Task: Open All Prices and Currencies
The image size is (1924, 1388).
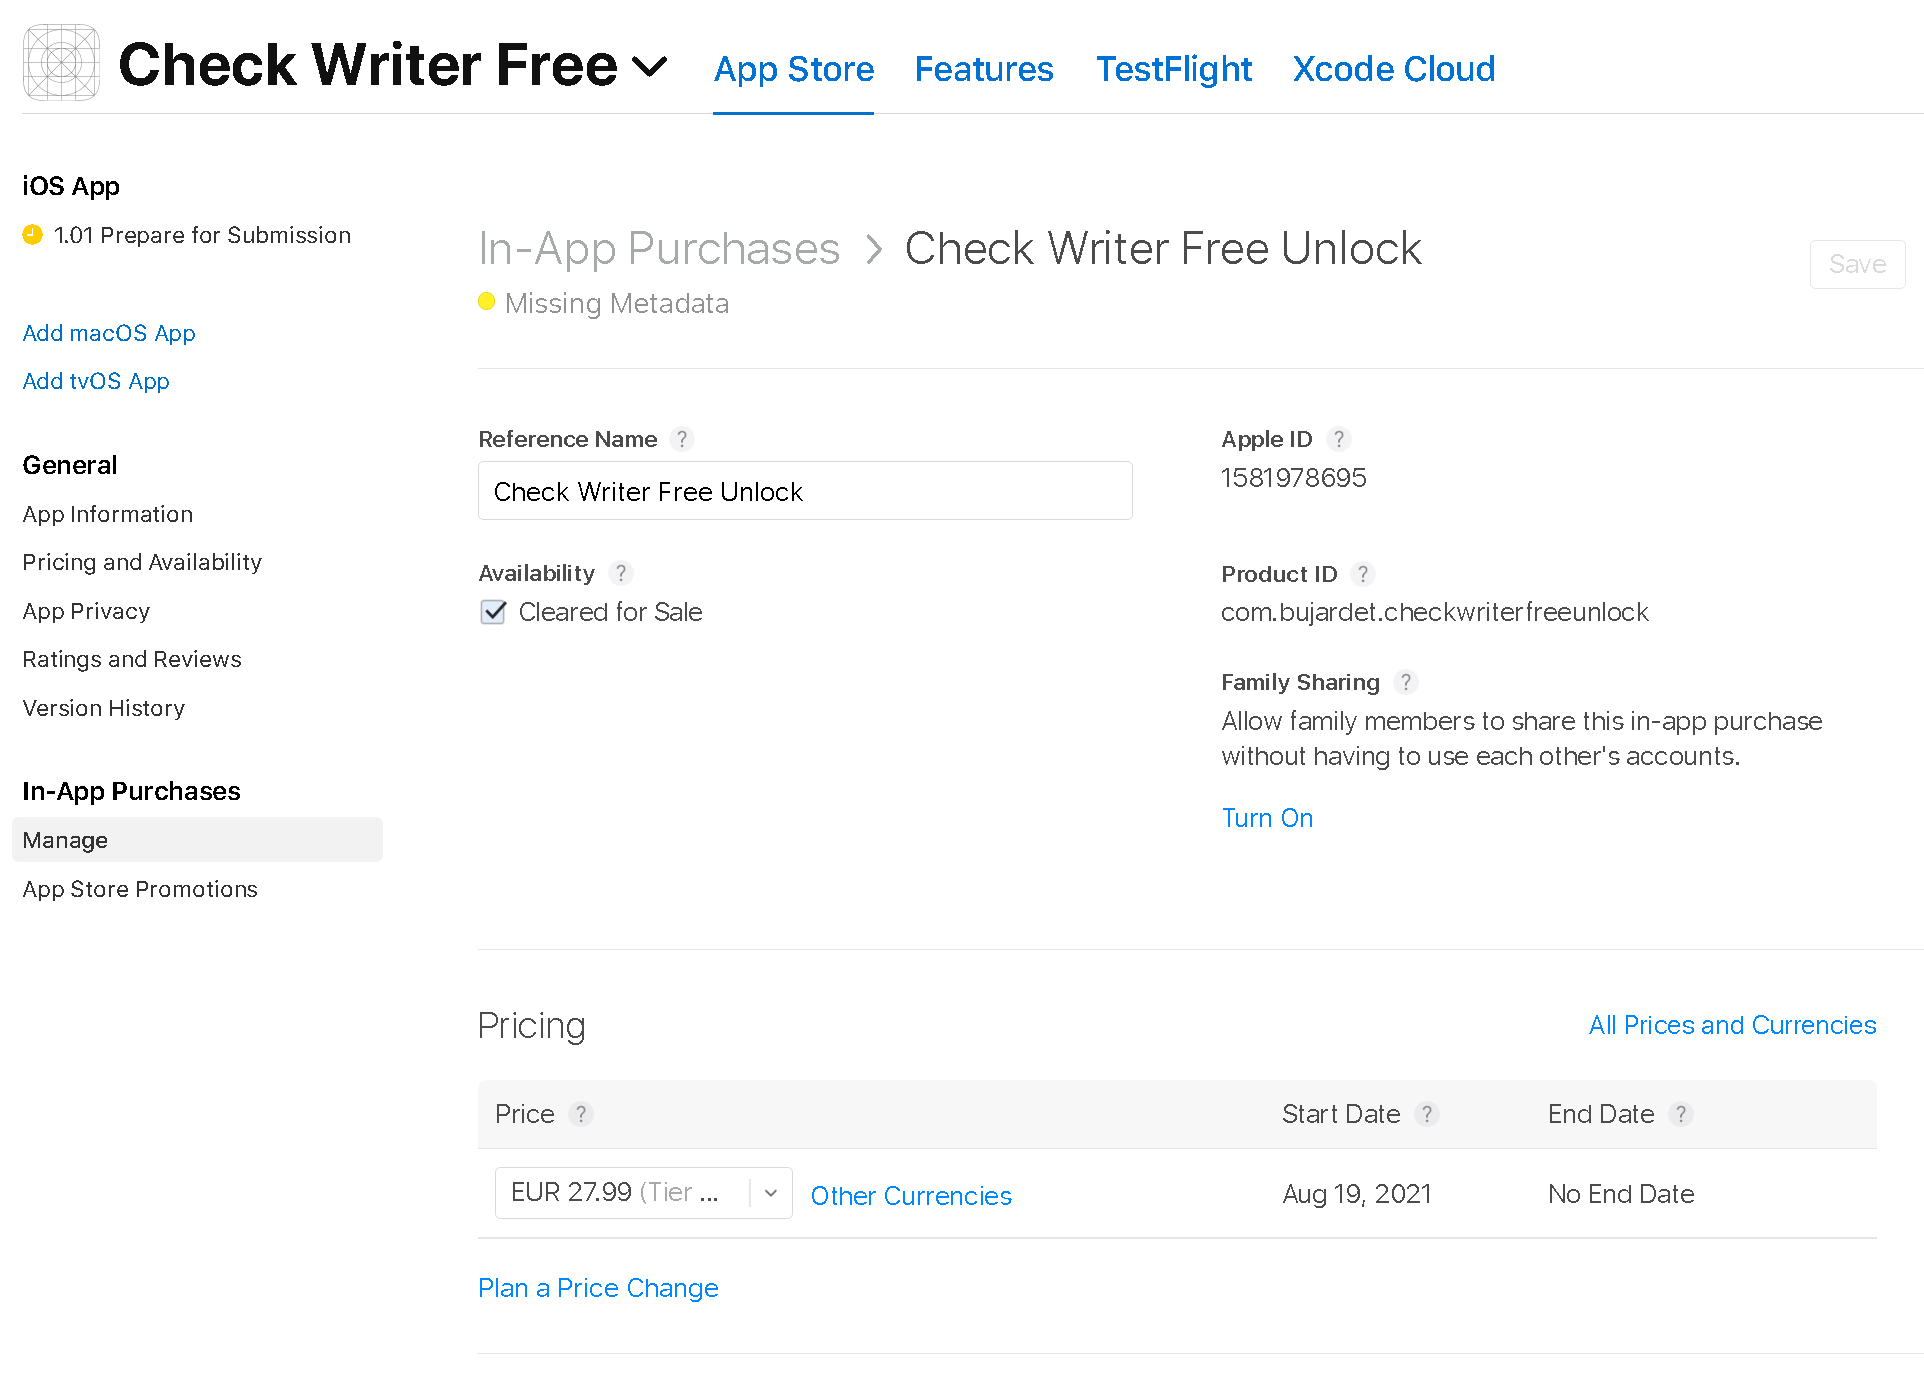Action: point(1732,1025)
